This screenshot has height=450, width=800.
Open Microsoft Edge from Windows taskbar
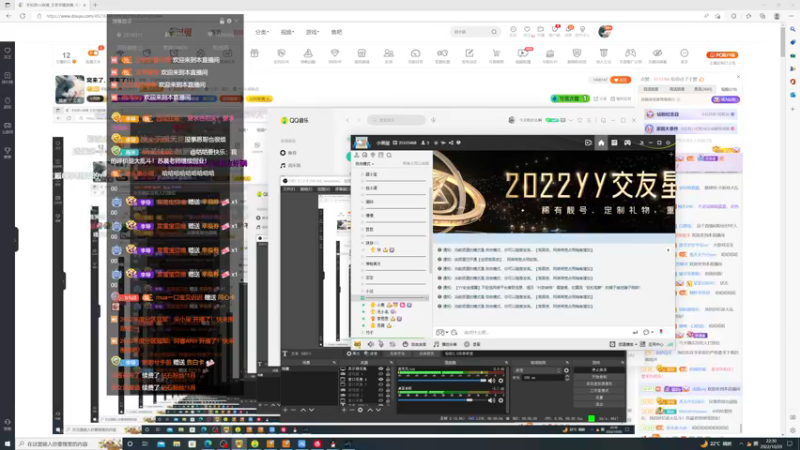(208, 444)
